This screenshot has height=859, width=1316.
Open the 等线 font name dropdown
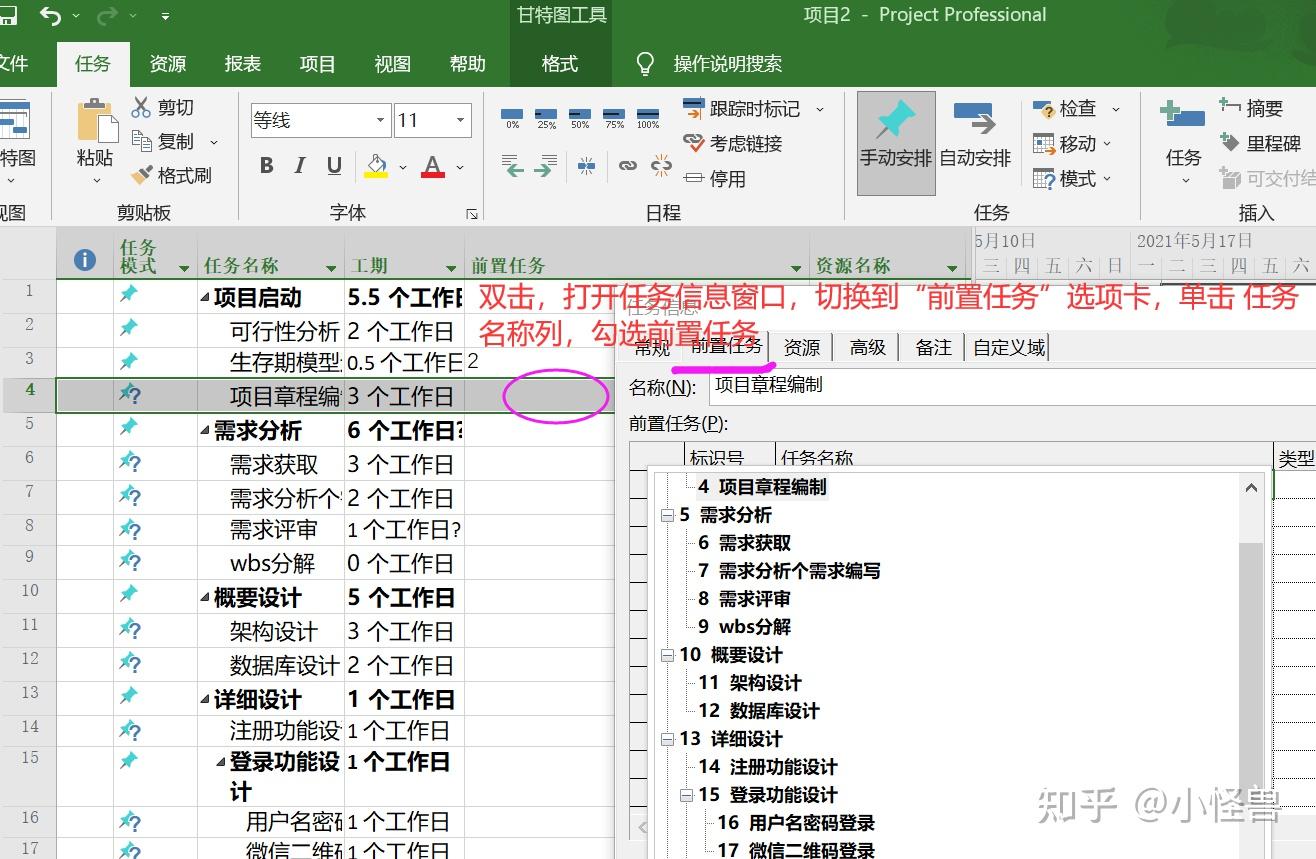pyautogui.click(x=380, y=120)
